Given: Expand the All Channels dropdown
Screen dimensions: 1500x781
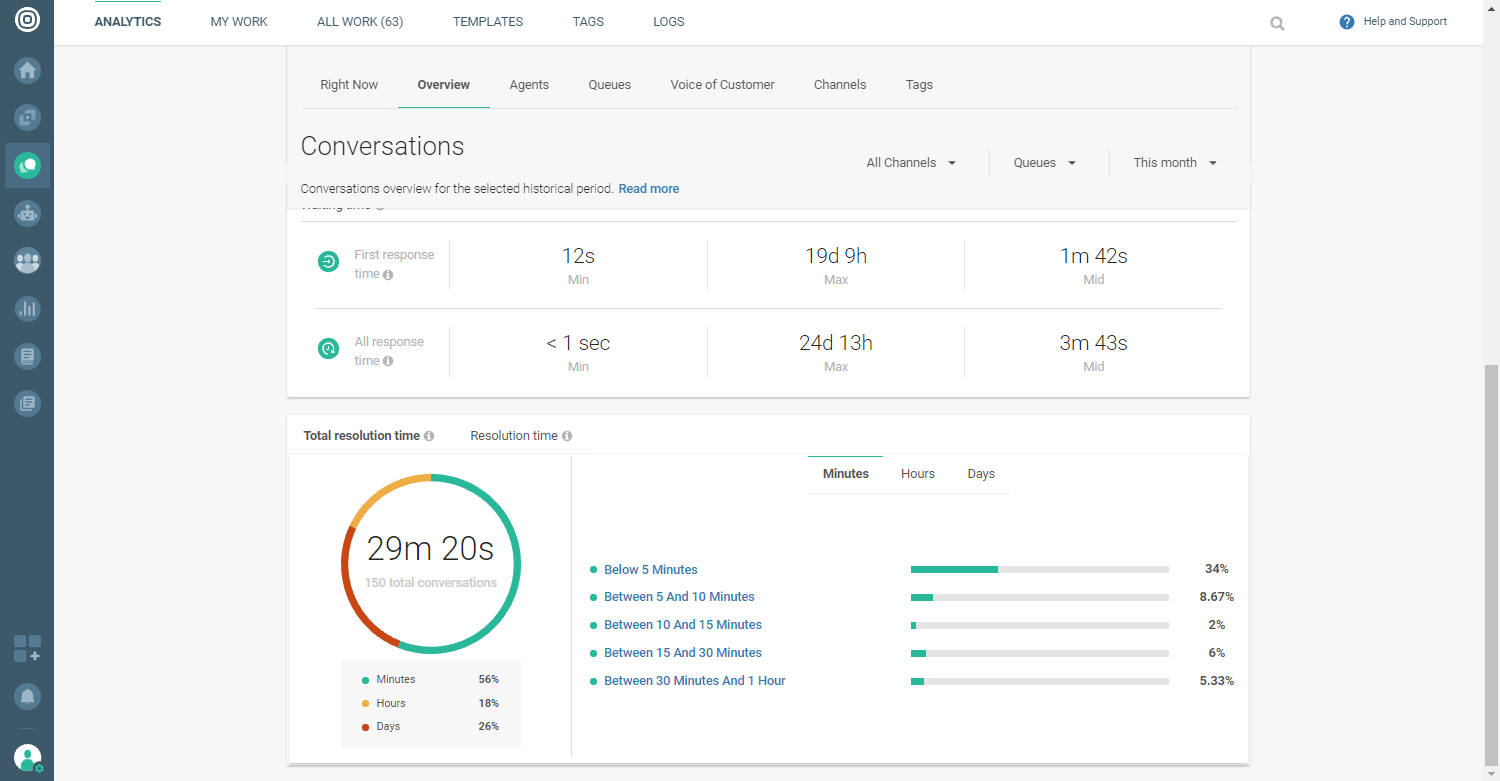Looking at the screenshot, I should tap(911, 163).
